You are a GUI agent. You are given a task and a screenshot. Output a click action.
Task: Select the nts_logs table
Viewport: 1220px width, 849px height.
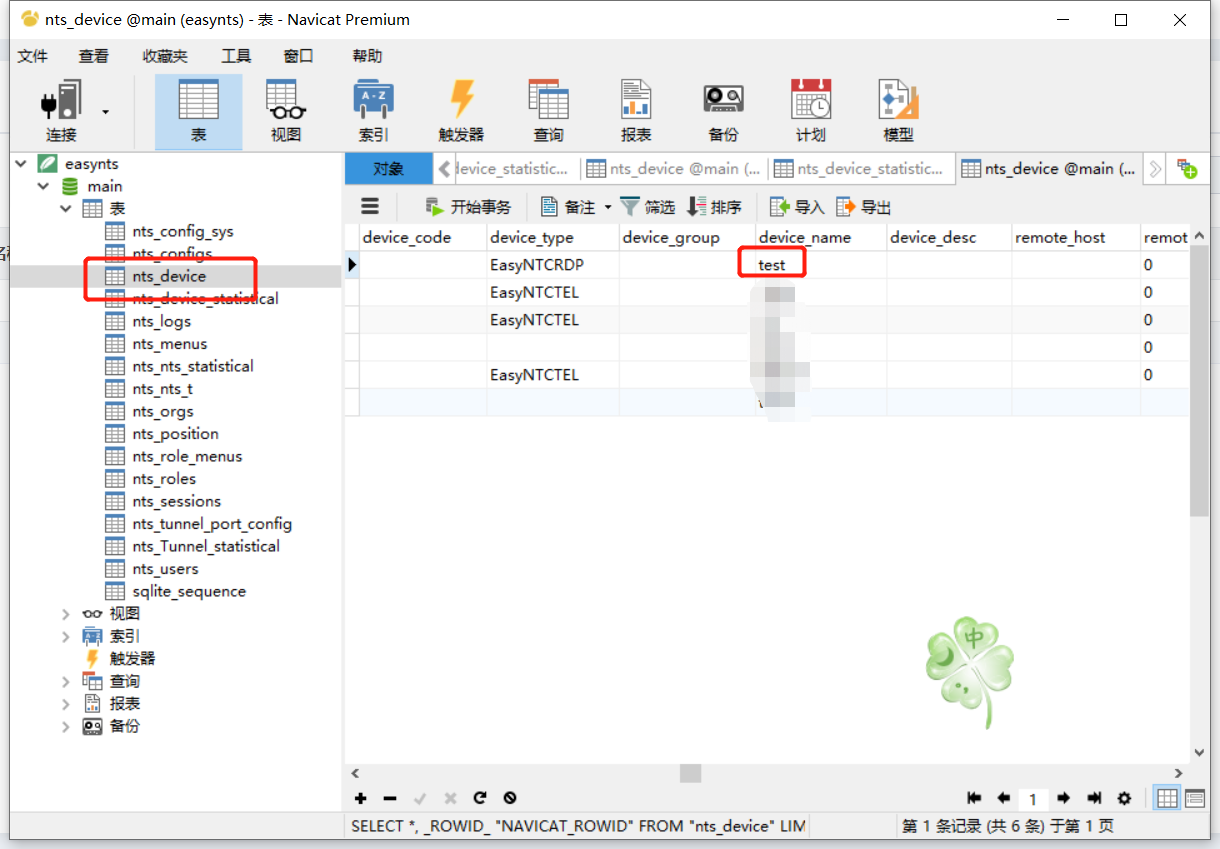(x=161, y=321)
